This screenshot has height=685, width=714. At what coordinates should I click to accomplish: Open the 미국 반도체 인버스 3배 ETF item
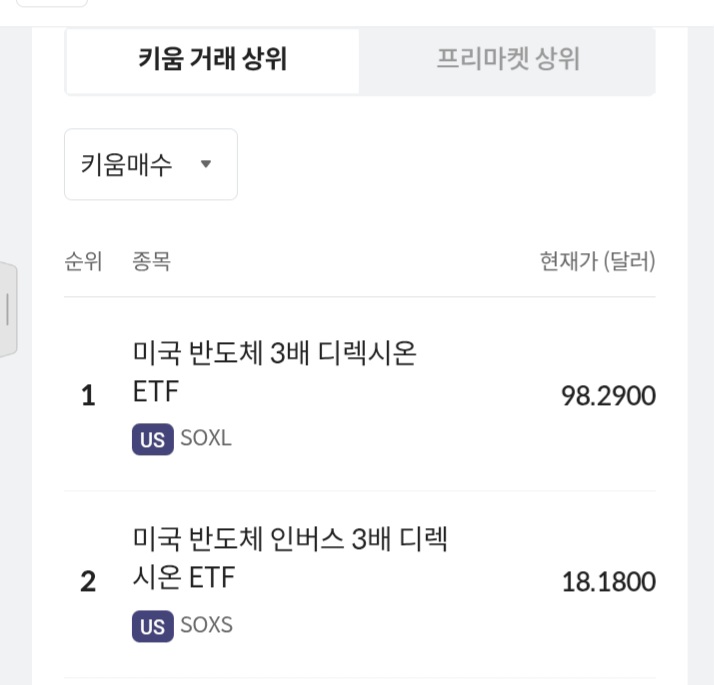coord(290,559)
